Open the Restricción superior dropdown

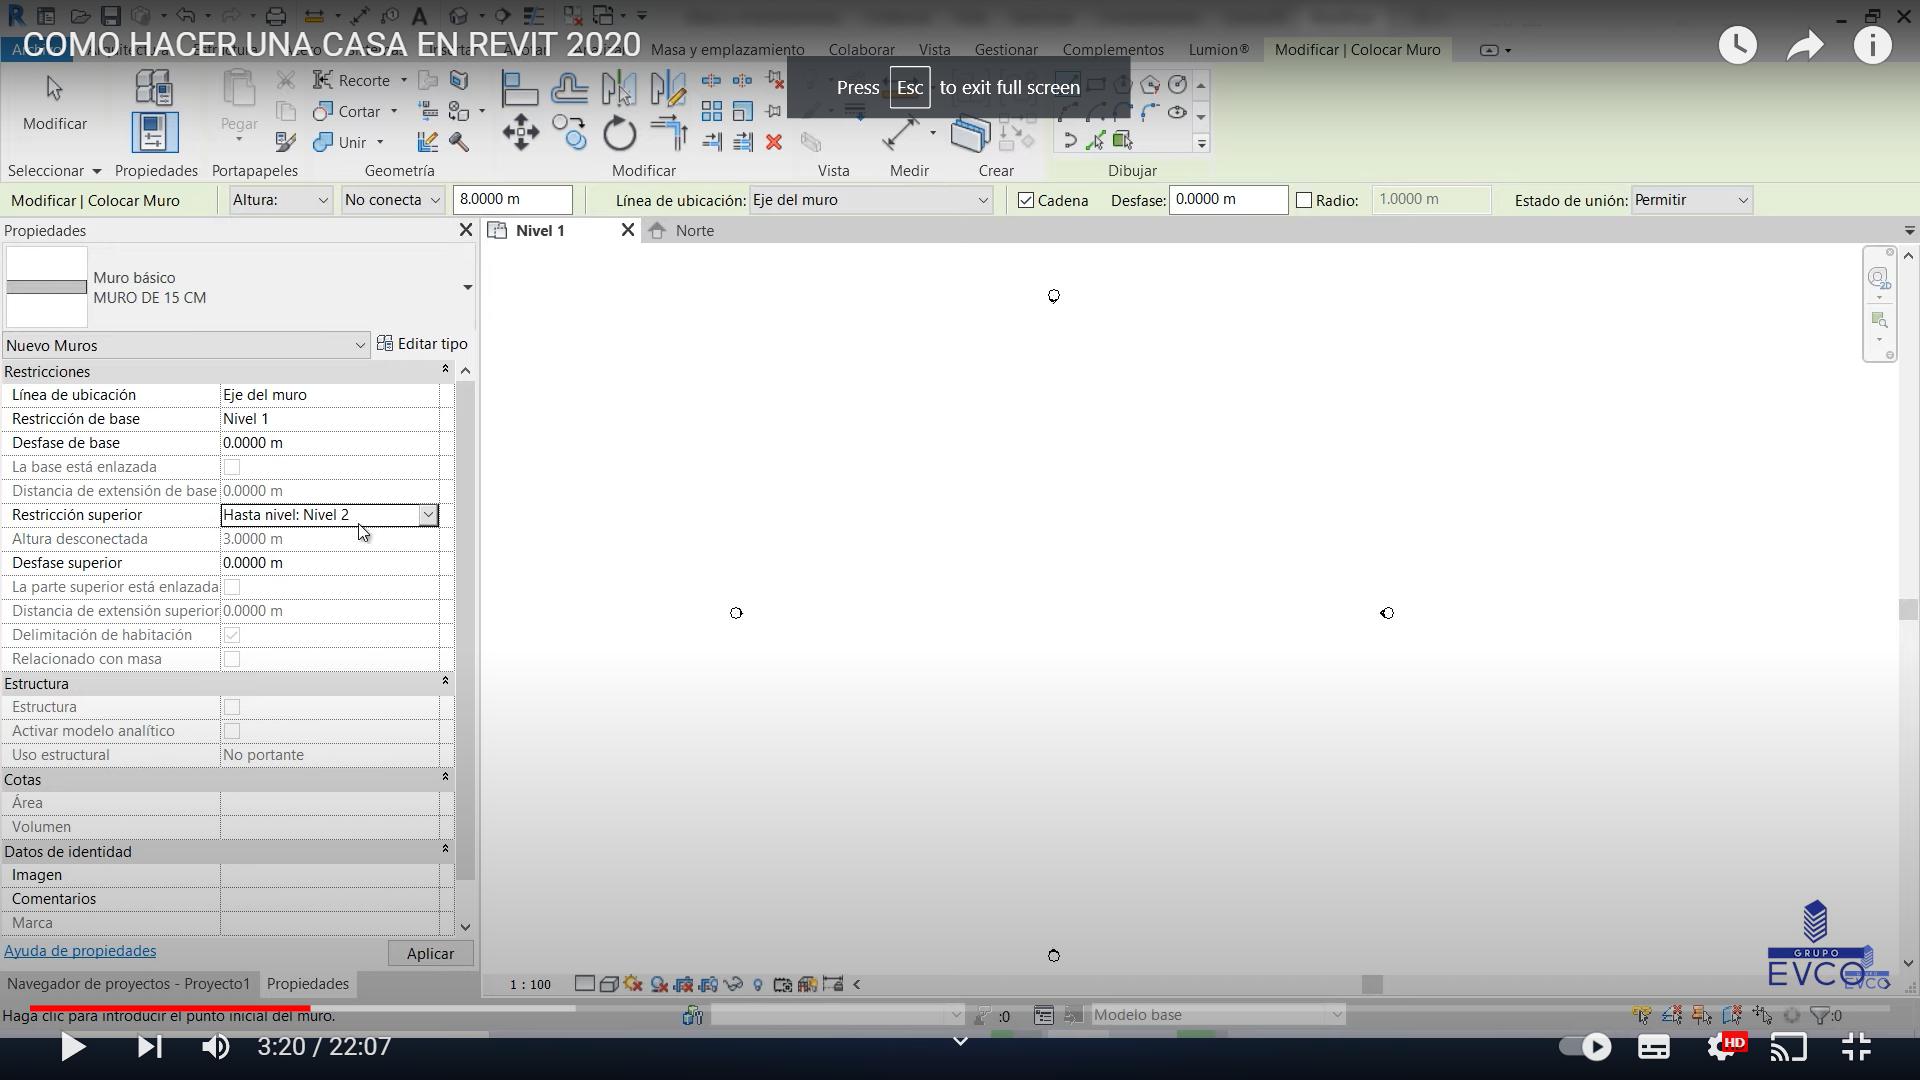pyautogui.click(x=428, y=515)
